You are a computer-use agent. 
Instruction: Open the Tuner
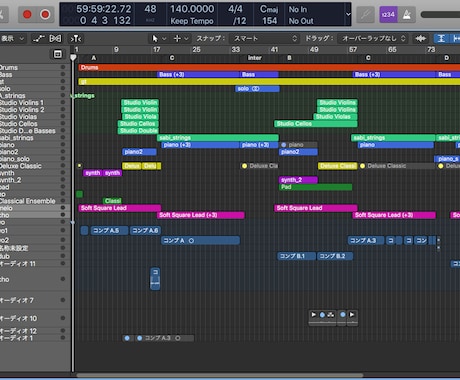(x=366, y=15)
